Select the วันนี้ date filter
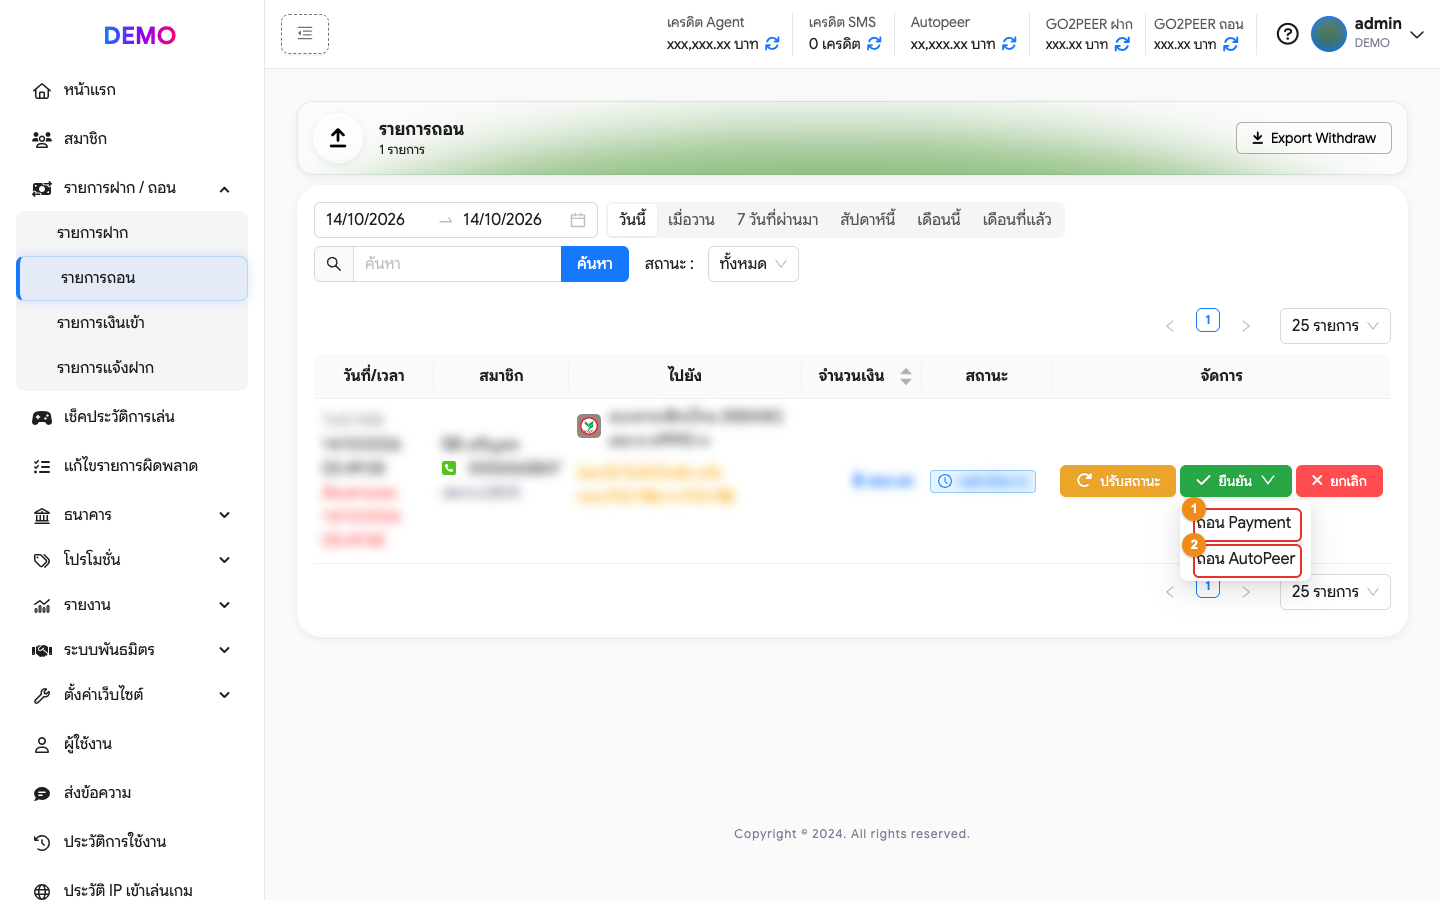This screenshot has height=900, width=1440. [633, 220]
